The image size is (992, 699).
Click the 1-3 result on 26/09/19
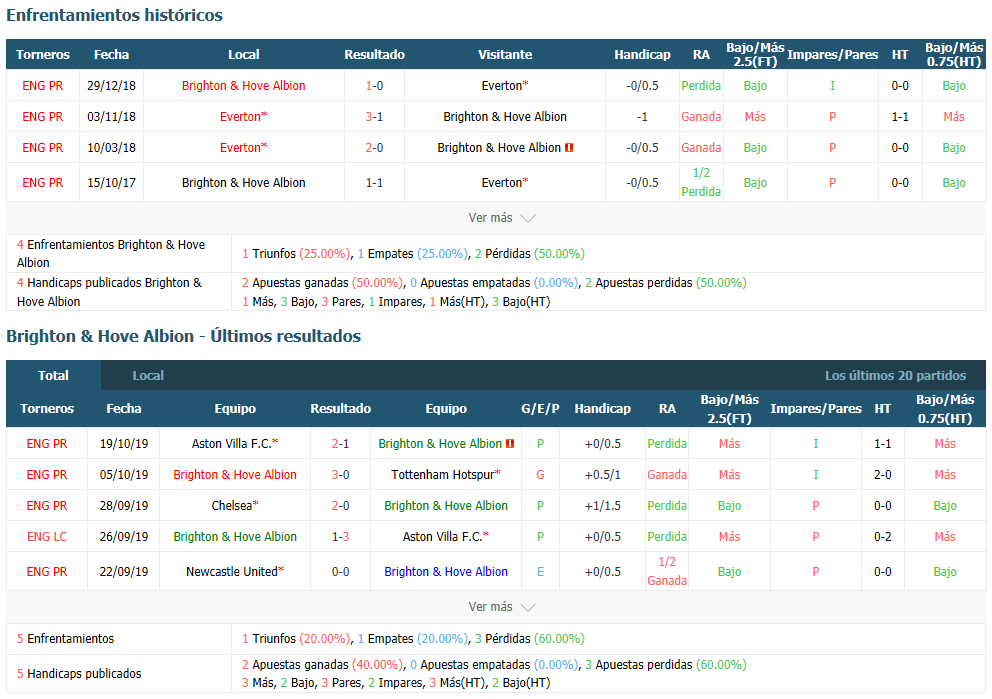pyautogui.click(x=340, y=536)
